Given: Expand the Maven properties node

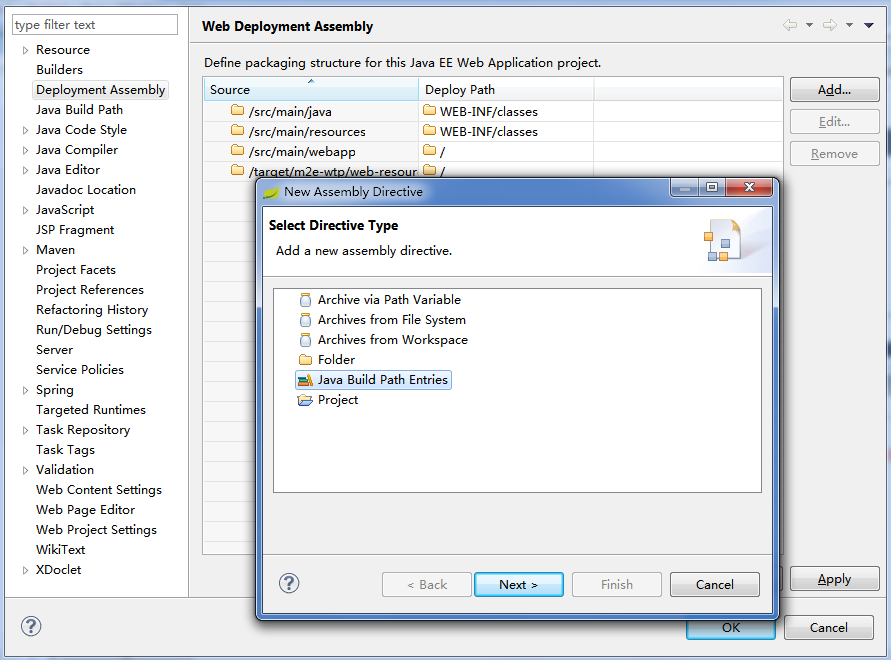Looking at the screenshot, I should tap(25, 250).
